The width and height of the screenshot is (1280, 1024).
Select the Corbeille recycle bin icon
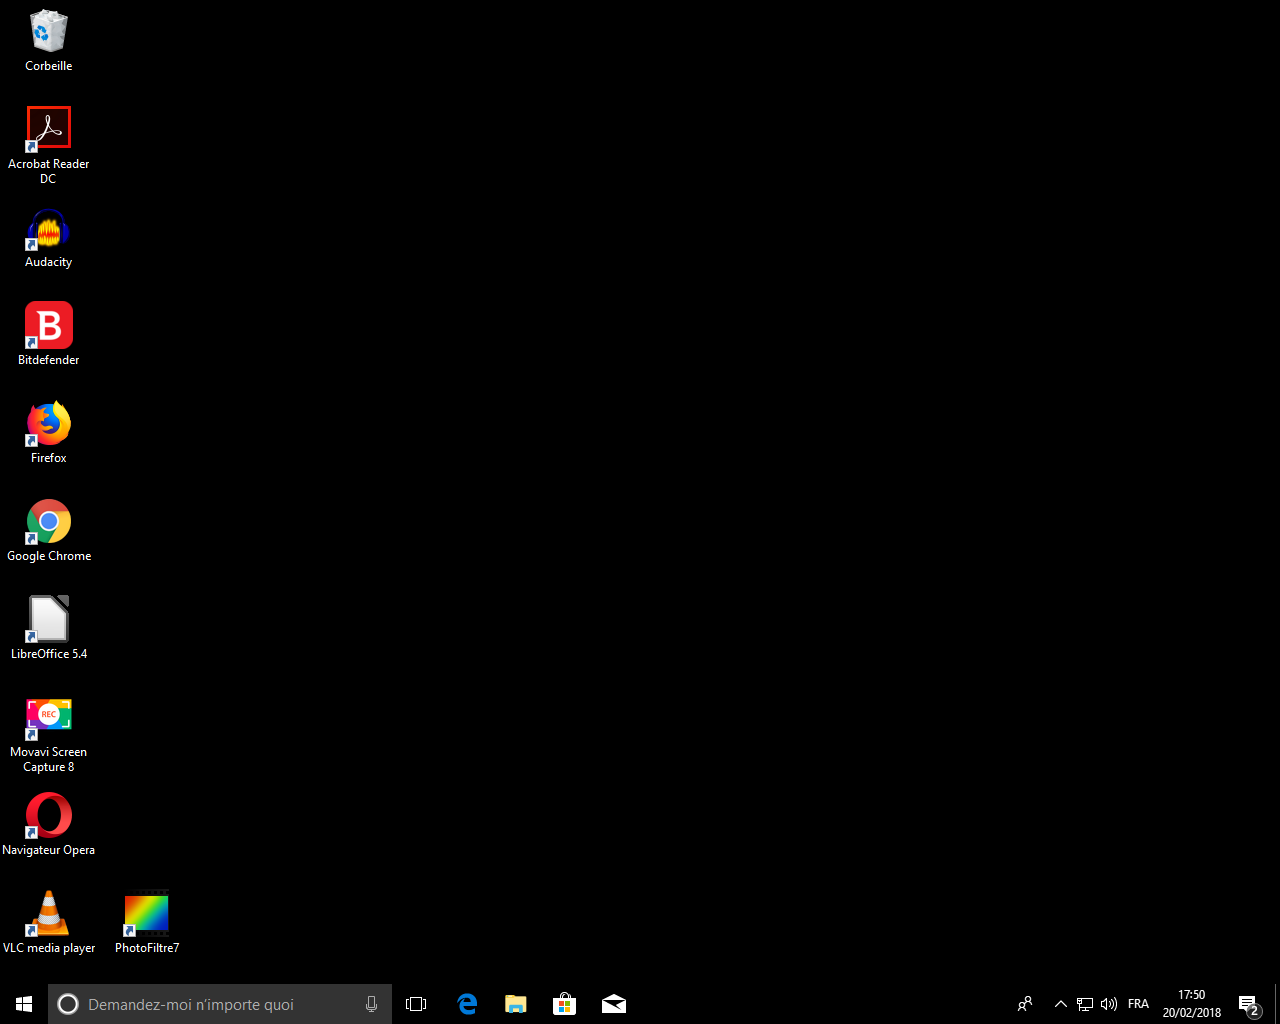click(x=48, y=41)
